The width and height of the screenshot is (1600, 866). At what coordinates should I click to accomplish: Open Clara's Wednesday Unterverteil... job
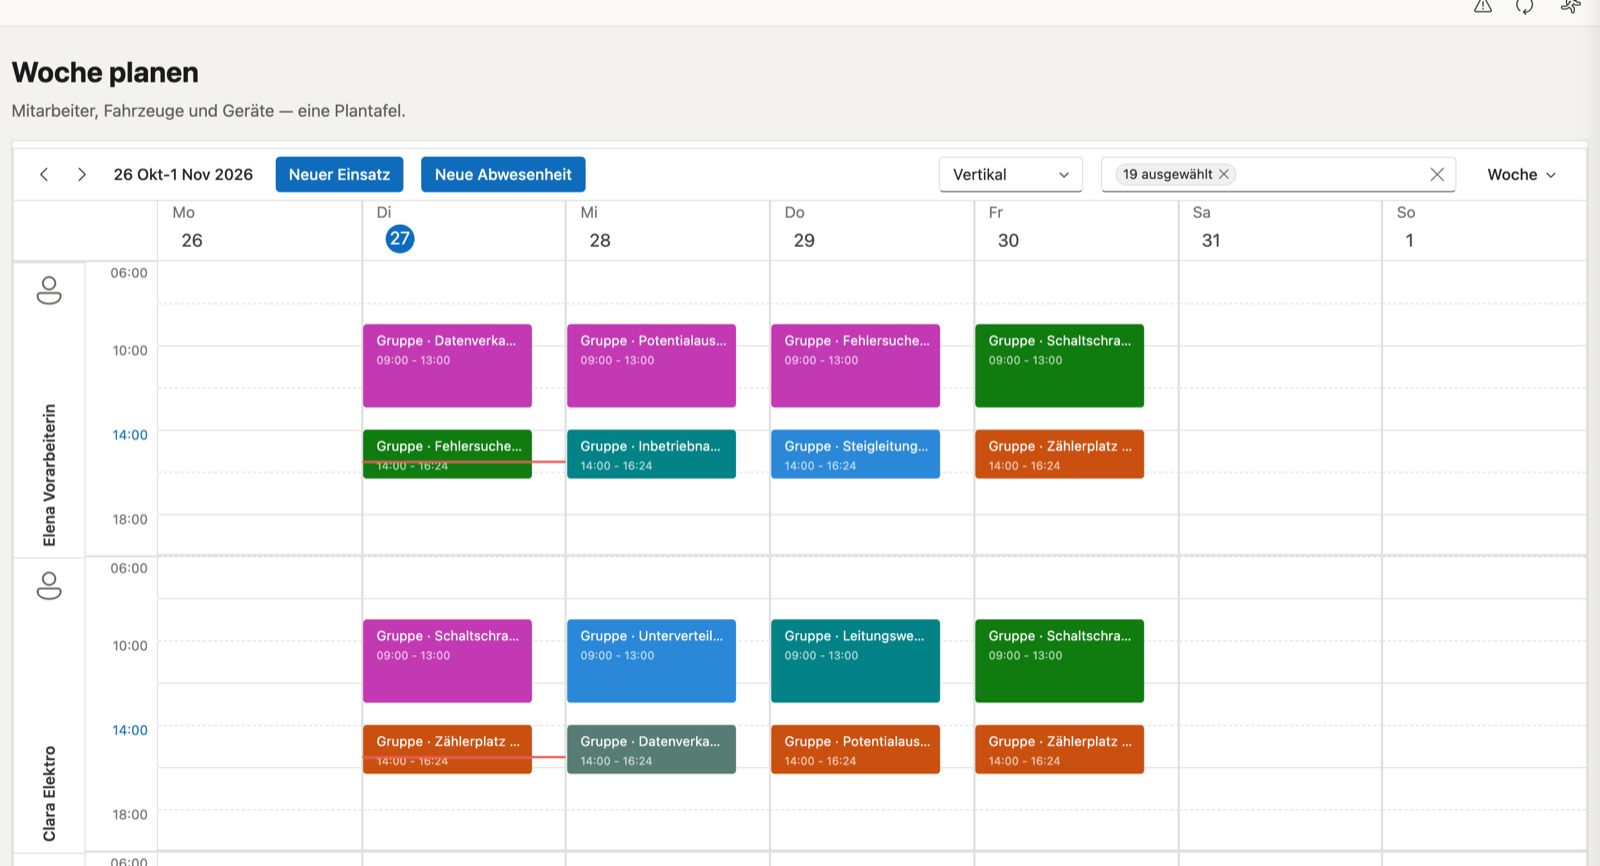[651, 661]
